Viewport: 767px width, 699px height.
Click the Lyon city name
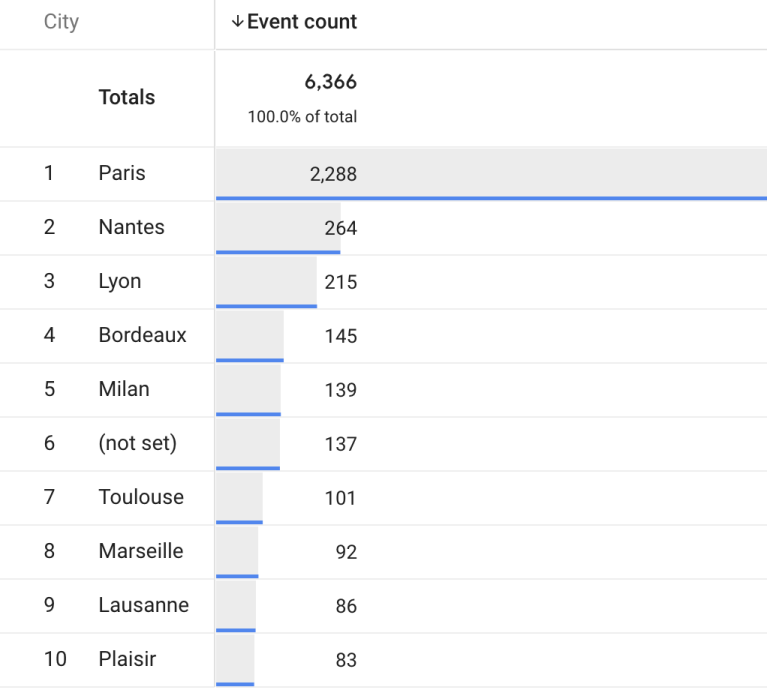coord(120,281)
